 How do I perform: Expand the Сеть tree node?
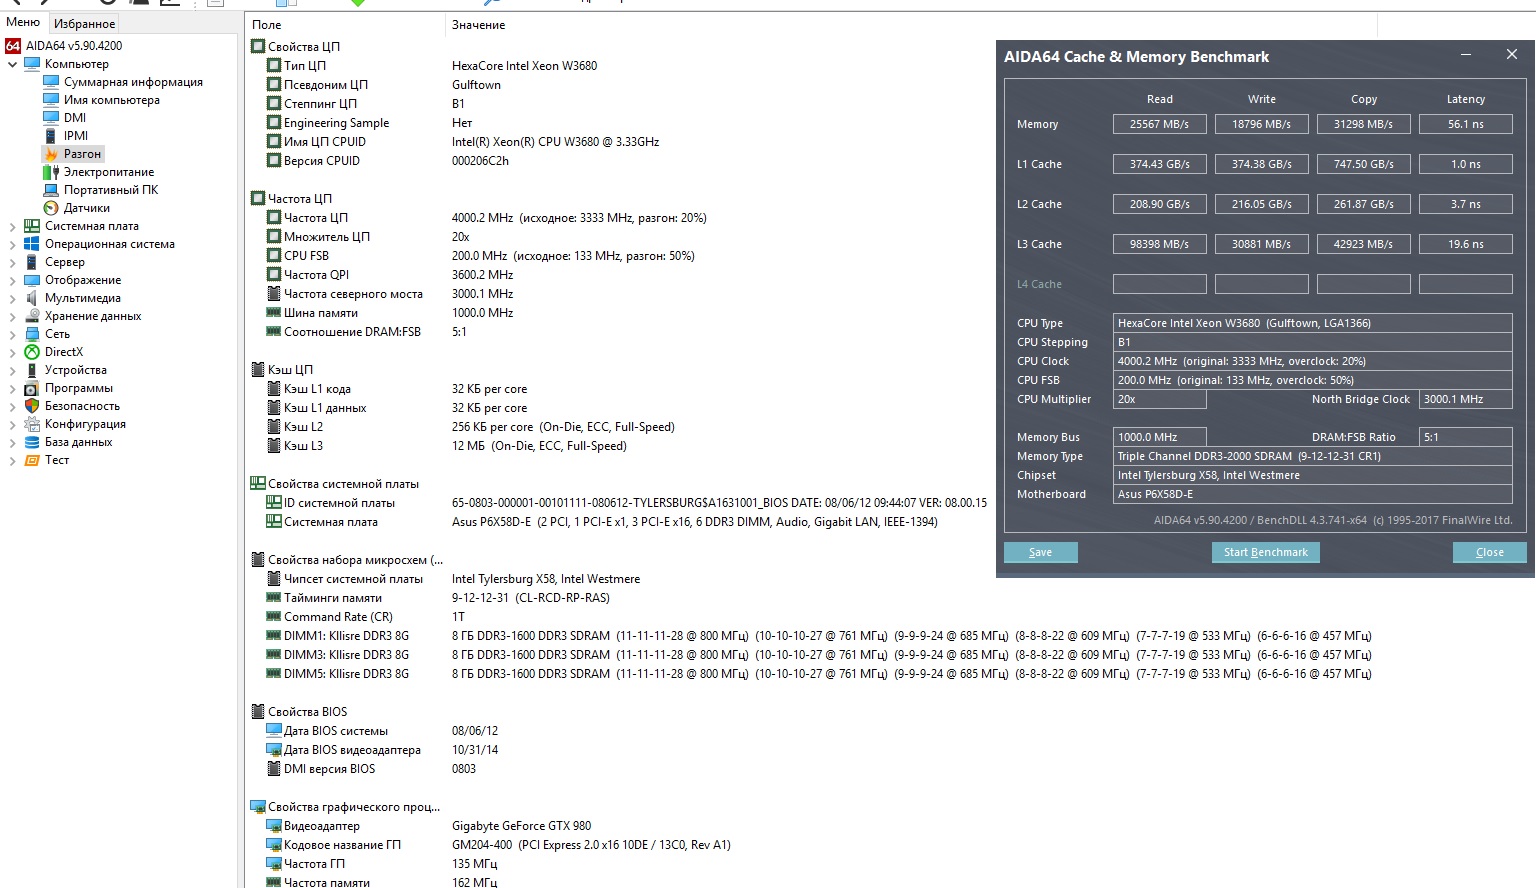(12, 334)
